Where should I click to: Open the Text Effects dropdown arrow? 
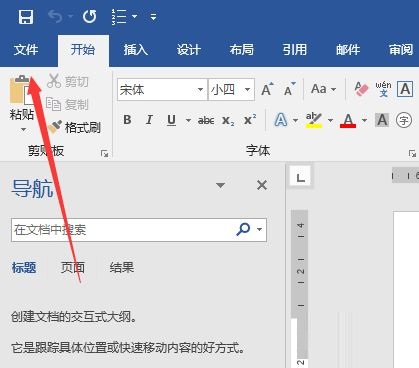point(295,120)
